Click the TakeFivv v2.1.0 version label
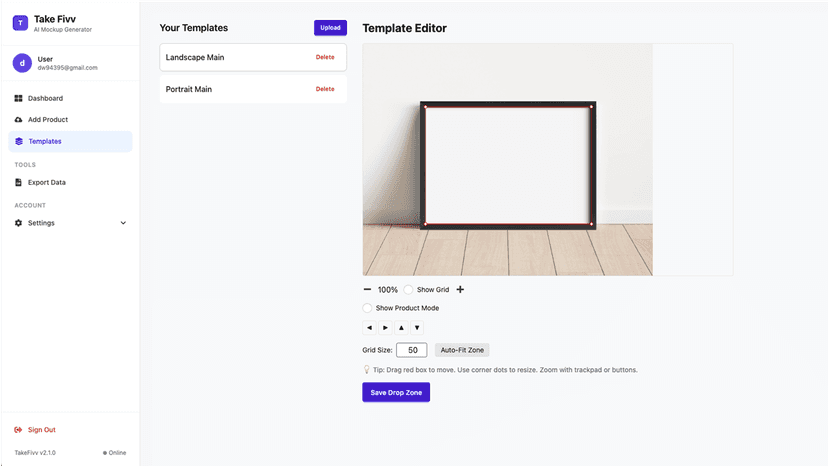The height and width of the screenshot is (466, 828). [35, 453]
